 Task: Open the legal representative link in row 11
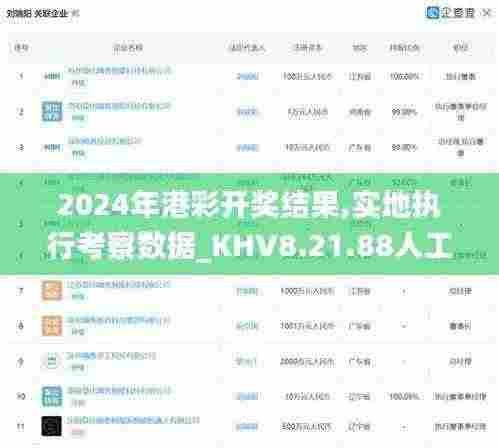[247, 427]
